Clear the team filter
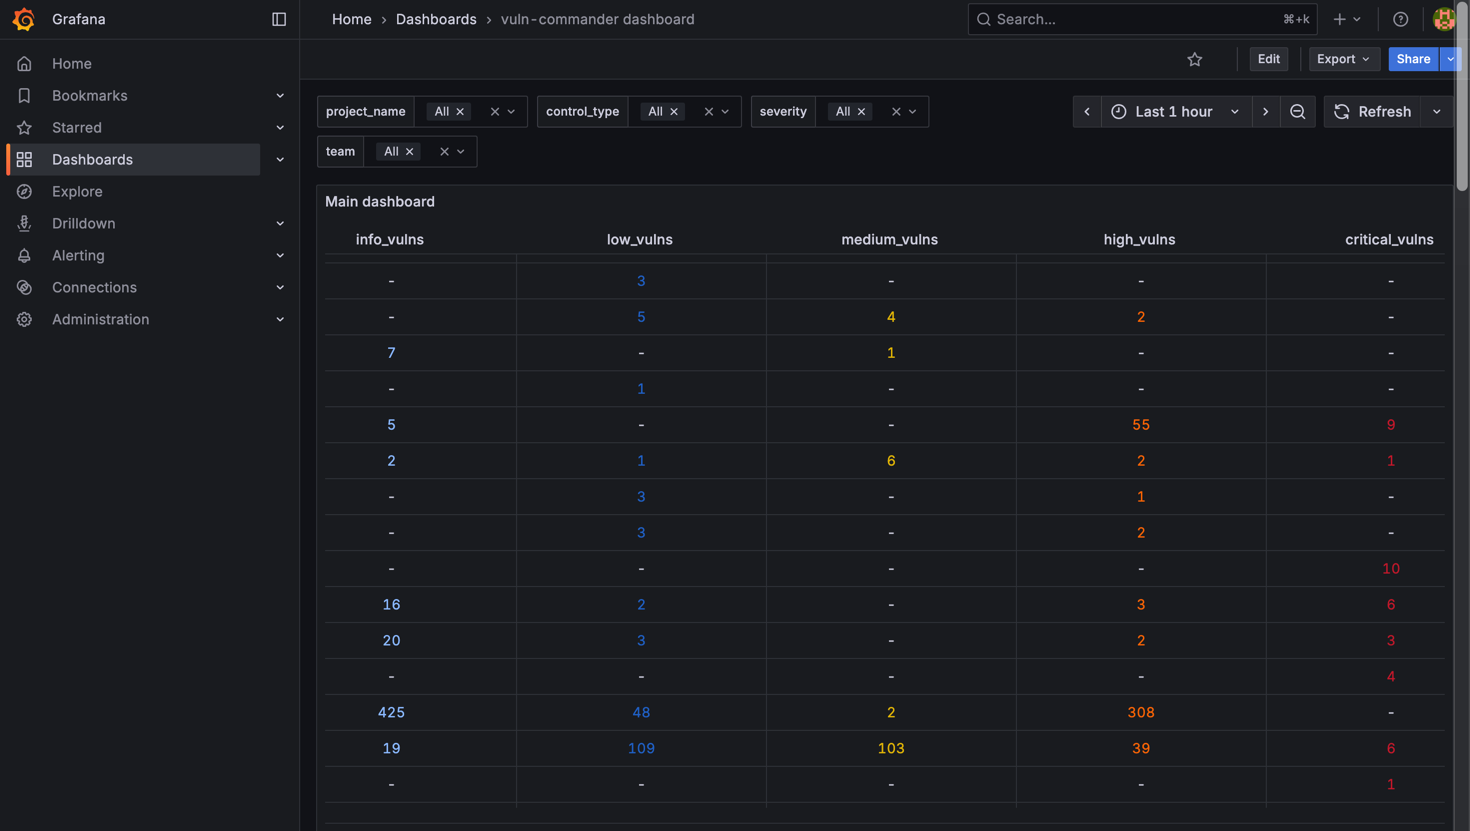Viewport: 1470px width, 831px height. (x=444, y=152)
